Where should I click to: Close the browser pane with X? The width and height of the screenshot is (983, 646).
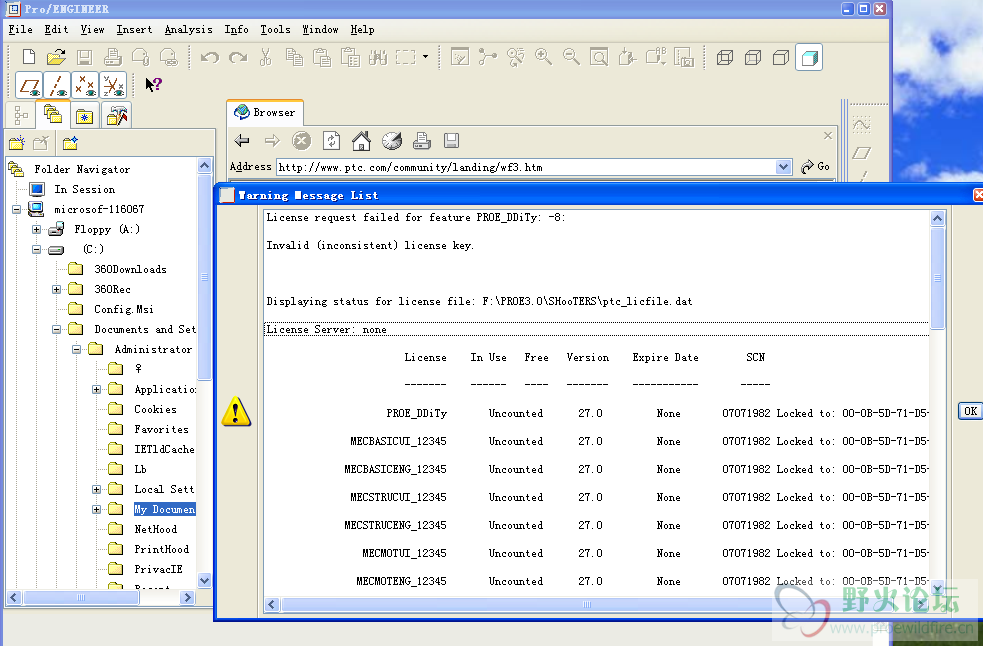pos(828,135)
